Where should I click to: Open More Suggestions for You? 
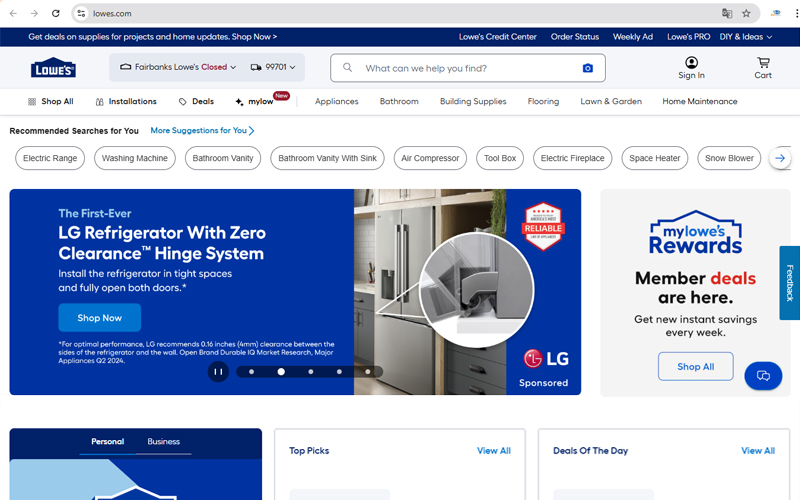[x=203, y=131]
